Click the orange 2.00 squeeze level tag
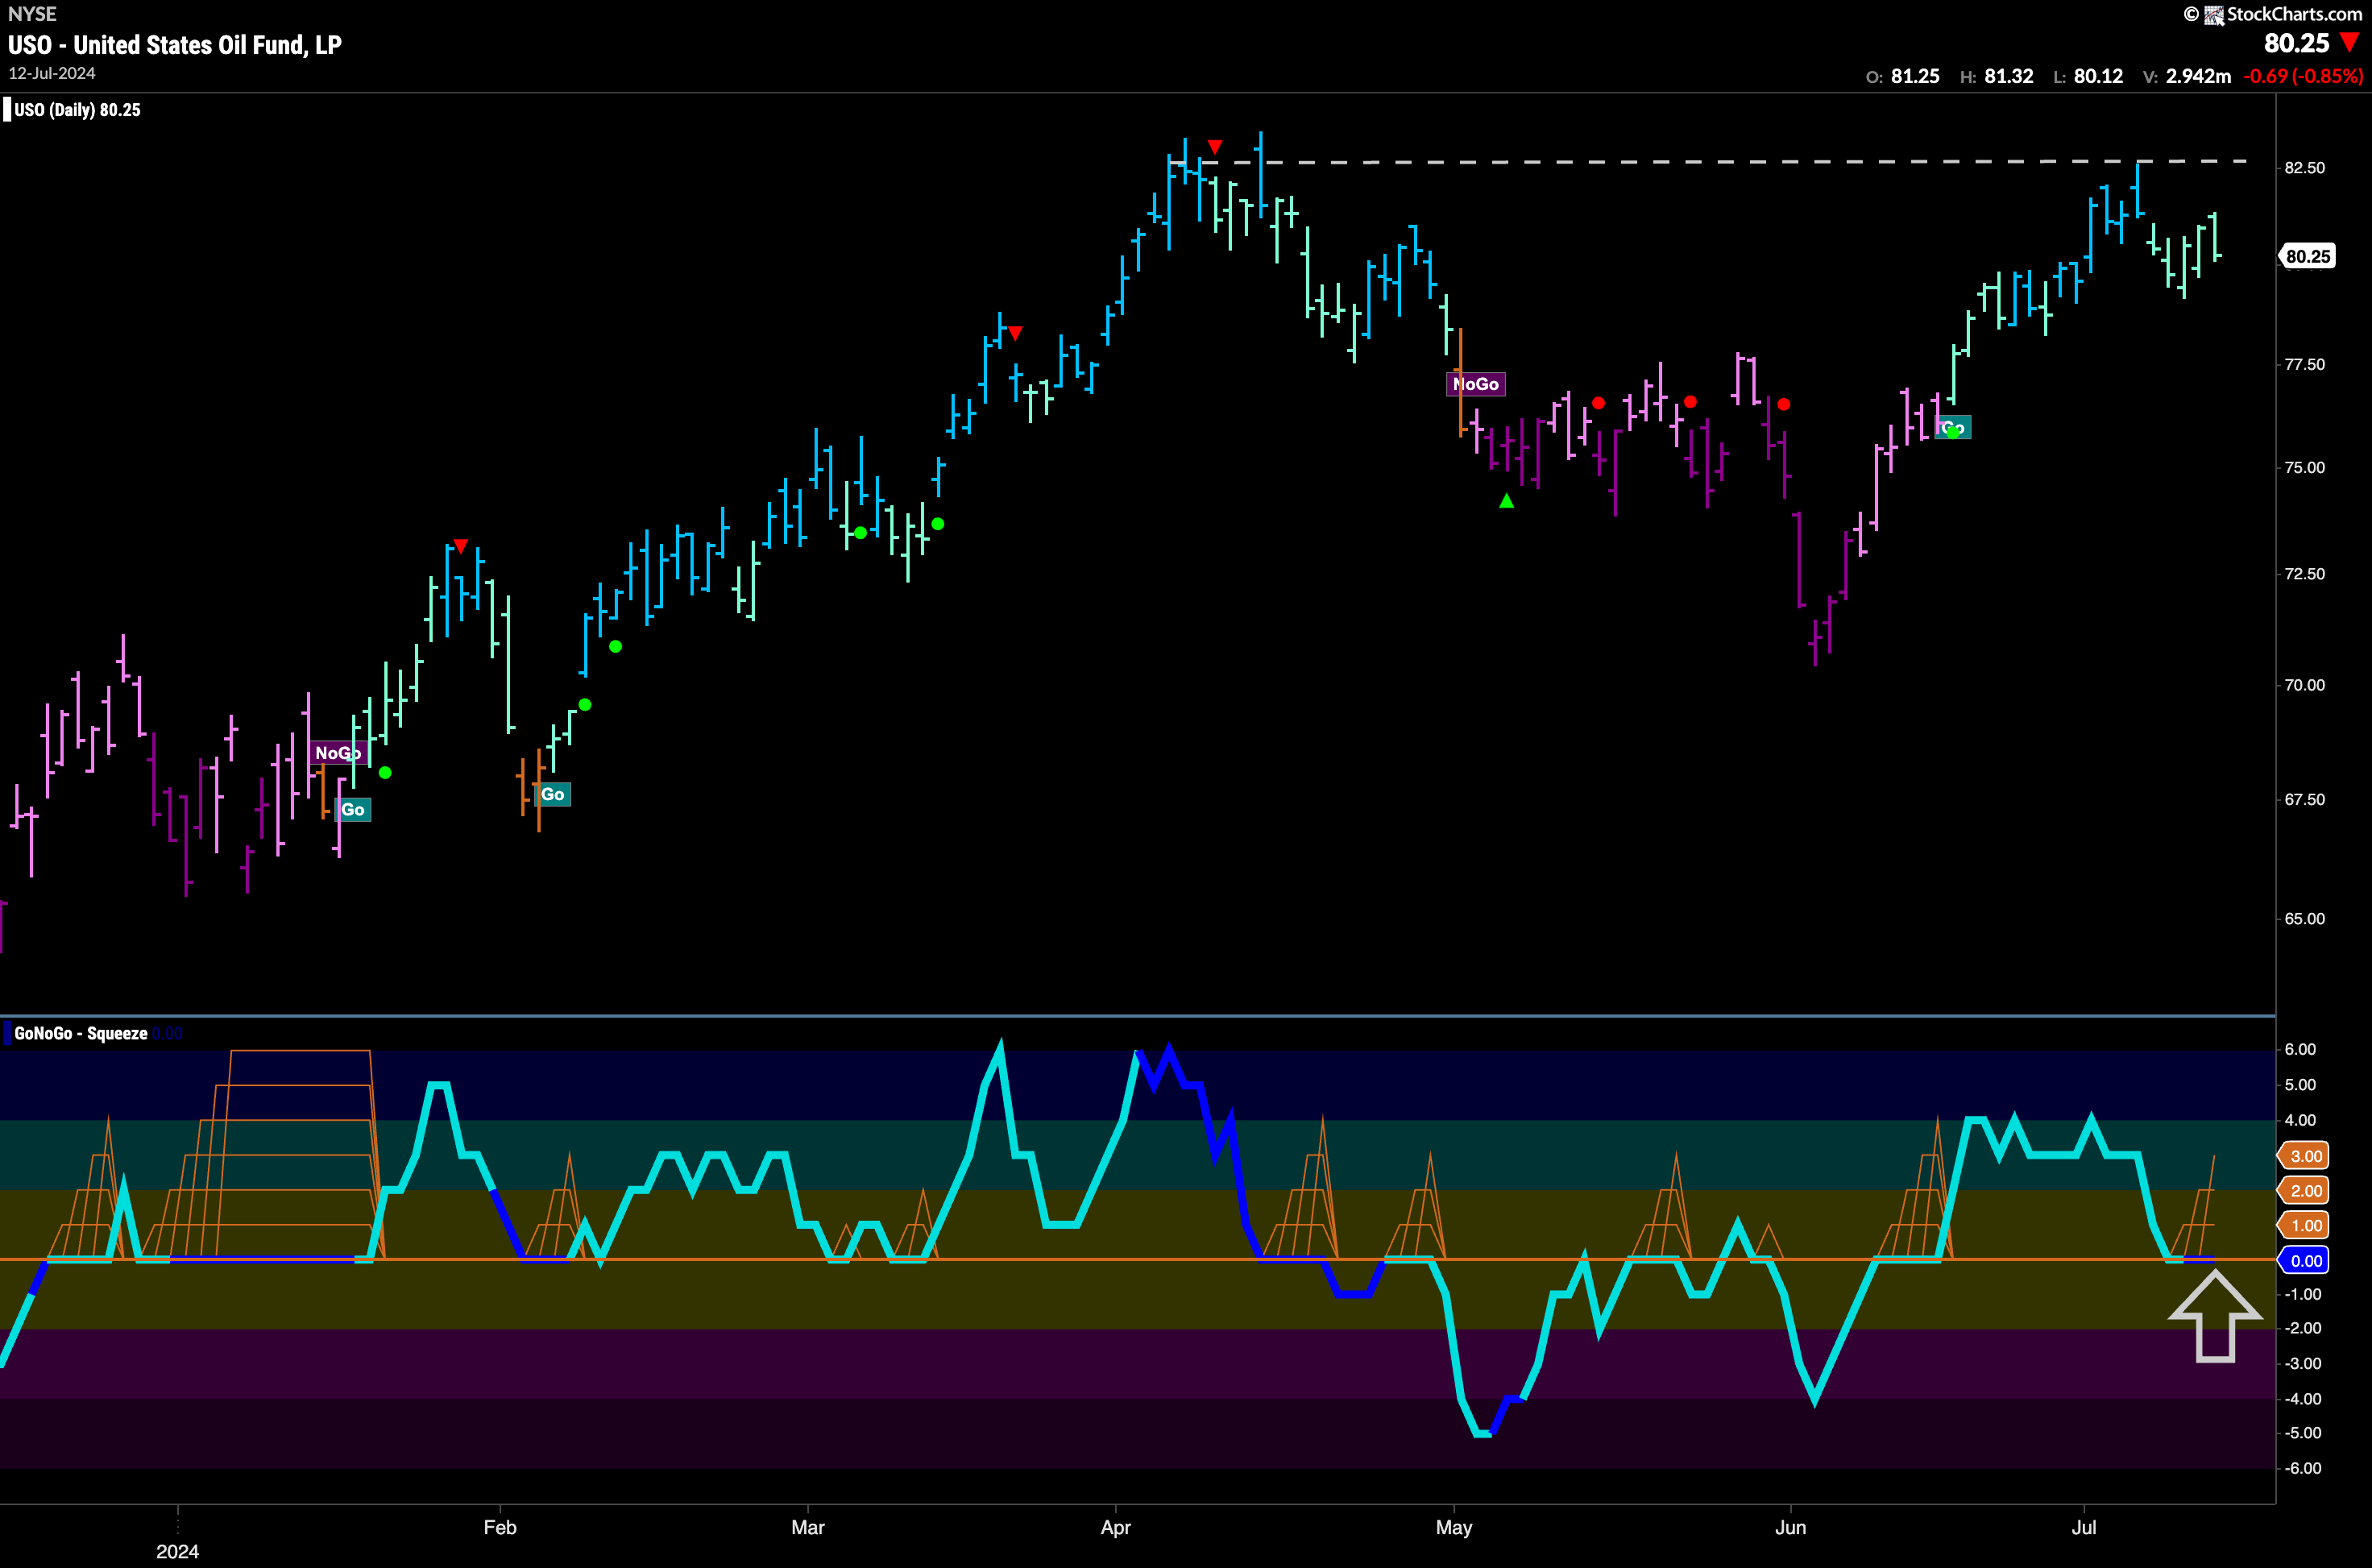The image size is (2372, 1568). [2304, 1191]
